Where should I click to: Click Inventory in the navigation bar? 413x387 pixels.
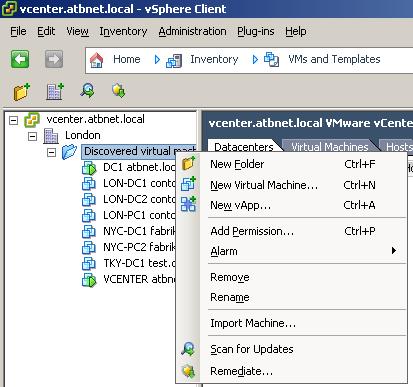214,59
